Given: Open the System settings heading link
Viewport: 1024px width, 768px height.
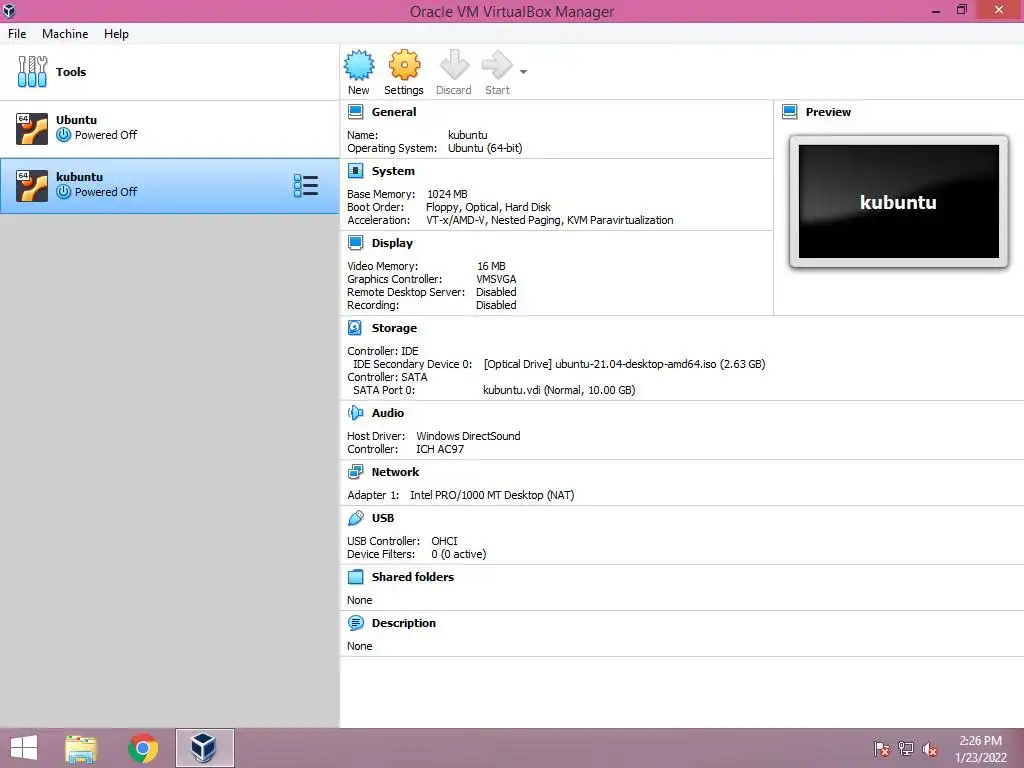Looking at the screenshot, I should click(393, 171).
